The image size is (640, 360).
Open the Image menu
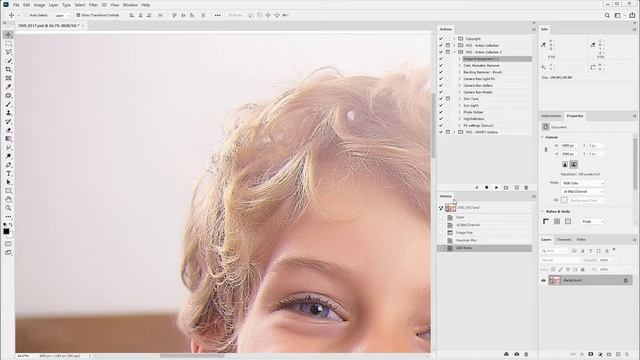click(x=40, y=5)
